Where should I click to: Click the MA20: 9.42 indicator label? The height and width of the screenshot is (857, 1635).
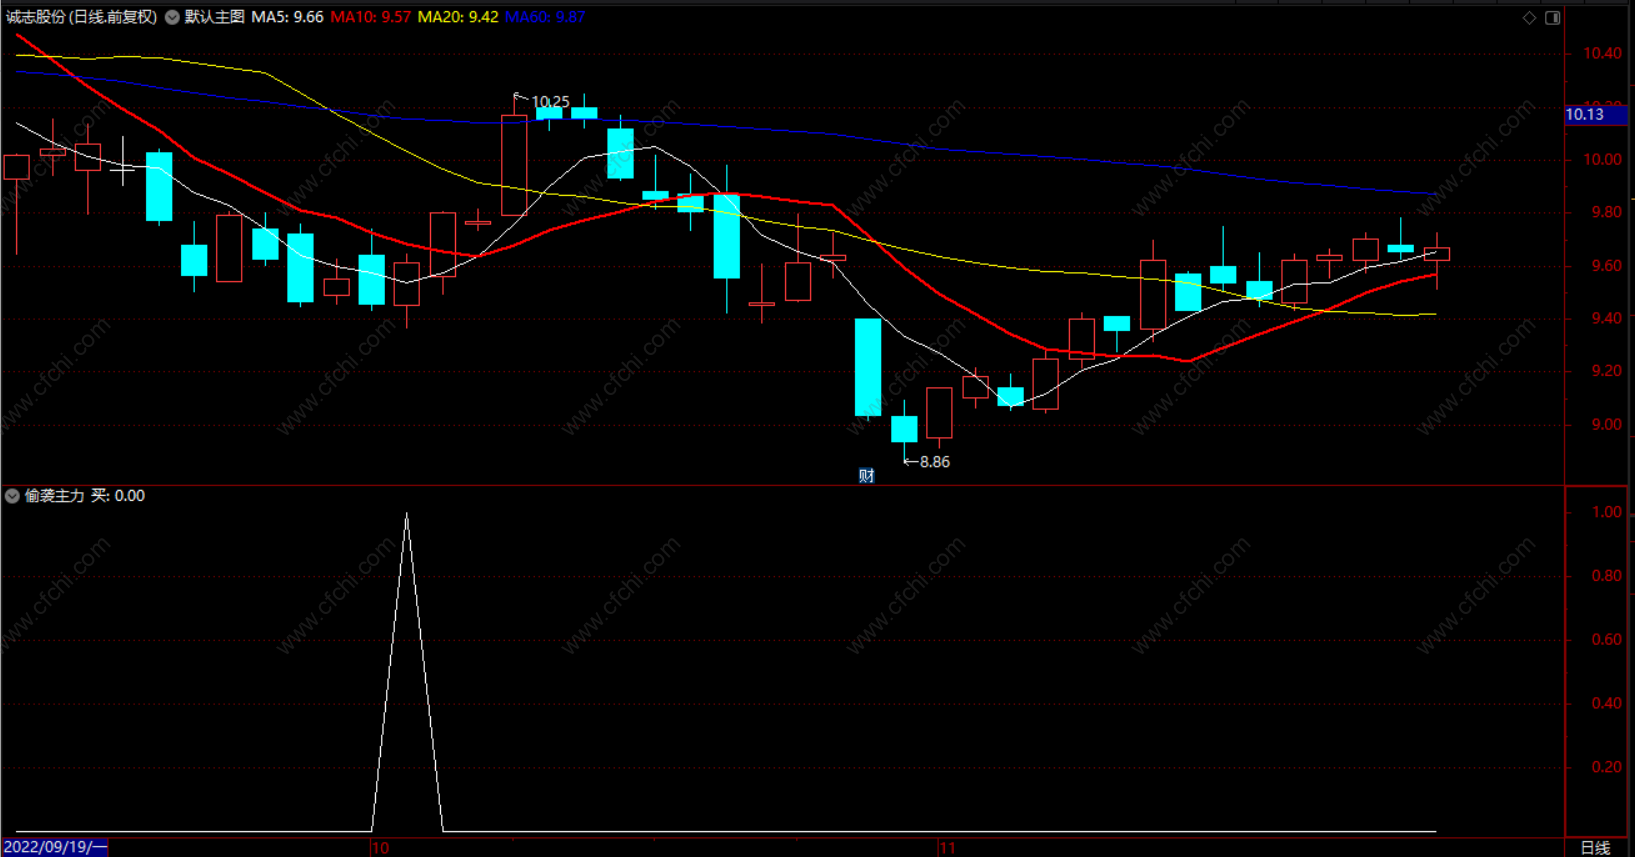[457, 17]
